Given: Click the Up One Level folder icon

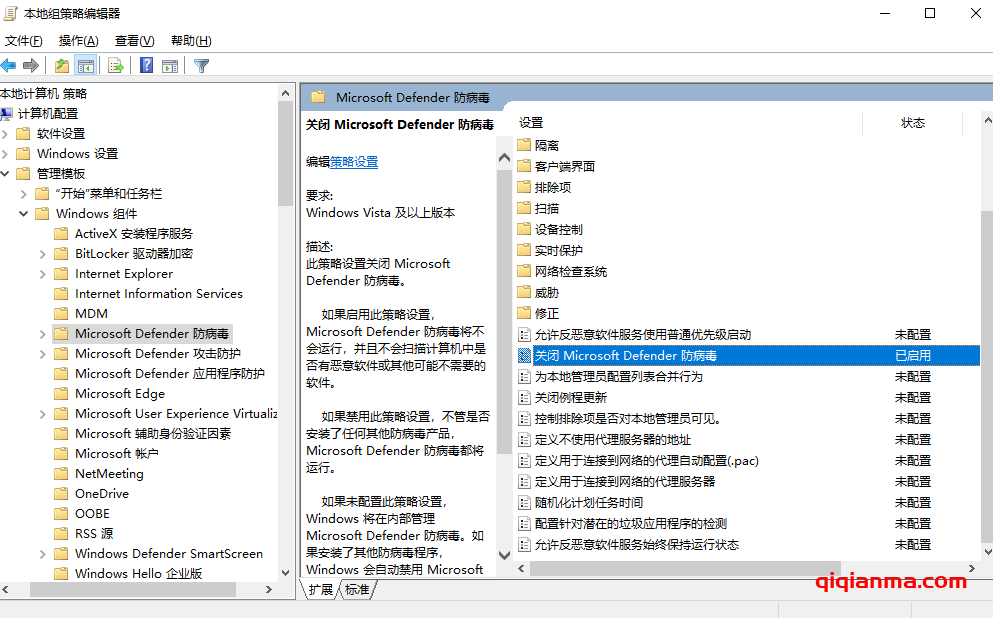Looking at the screenshot, I should coord(62,66).
